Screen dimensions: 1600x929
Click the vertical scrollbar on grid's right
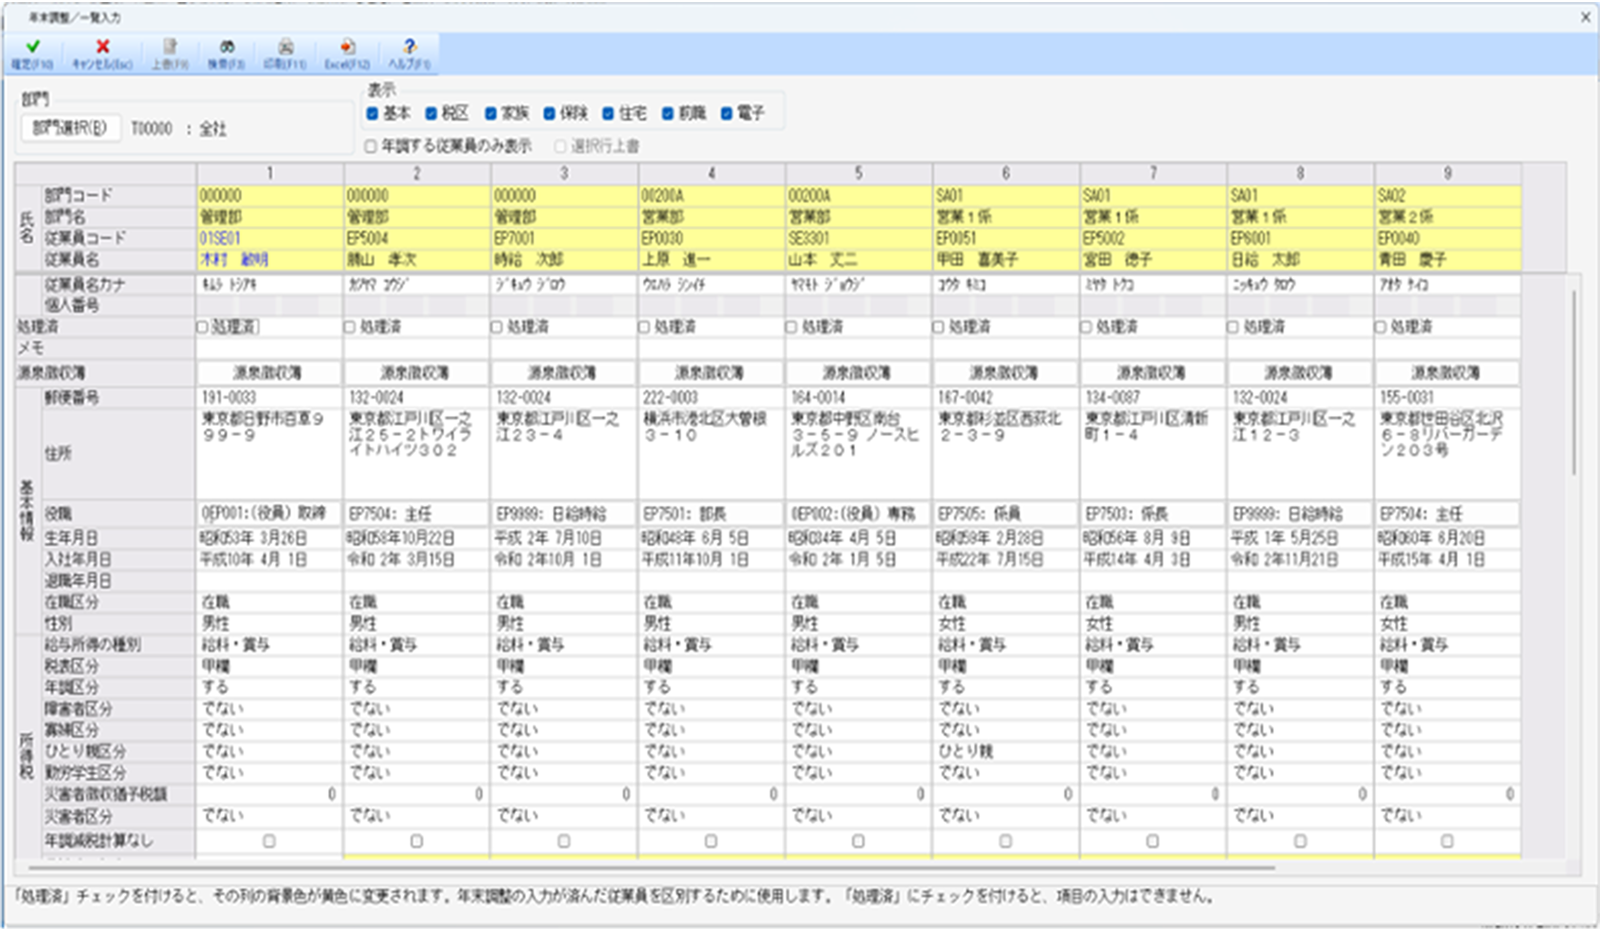(1574, 380)
